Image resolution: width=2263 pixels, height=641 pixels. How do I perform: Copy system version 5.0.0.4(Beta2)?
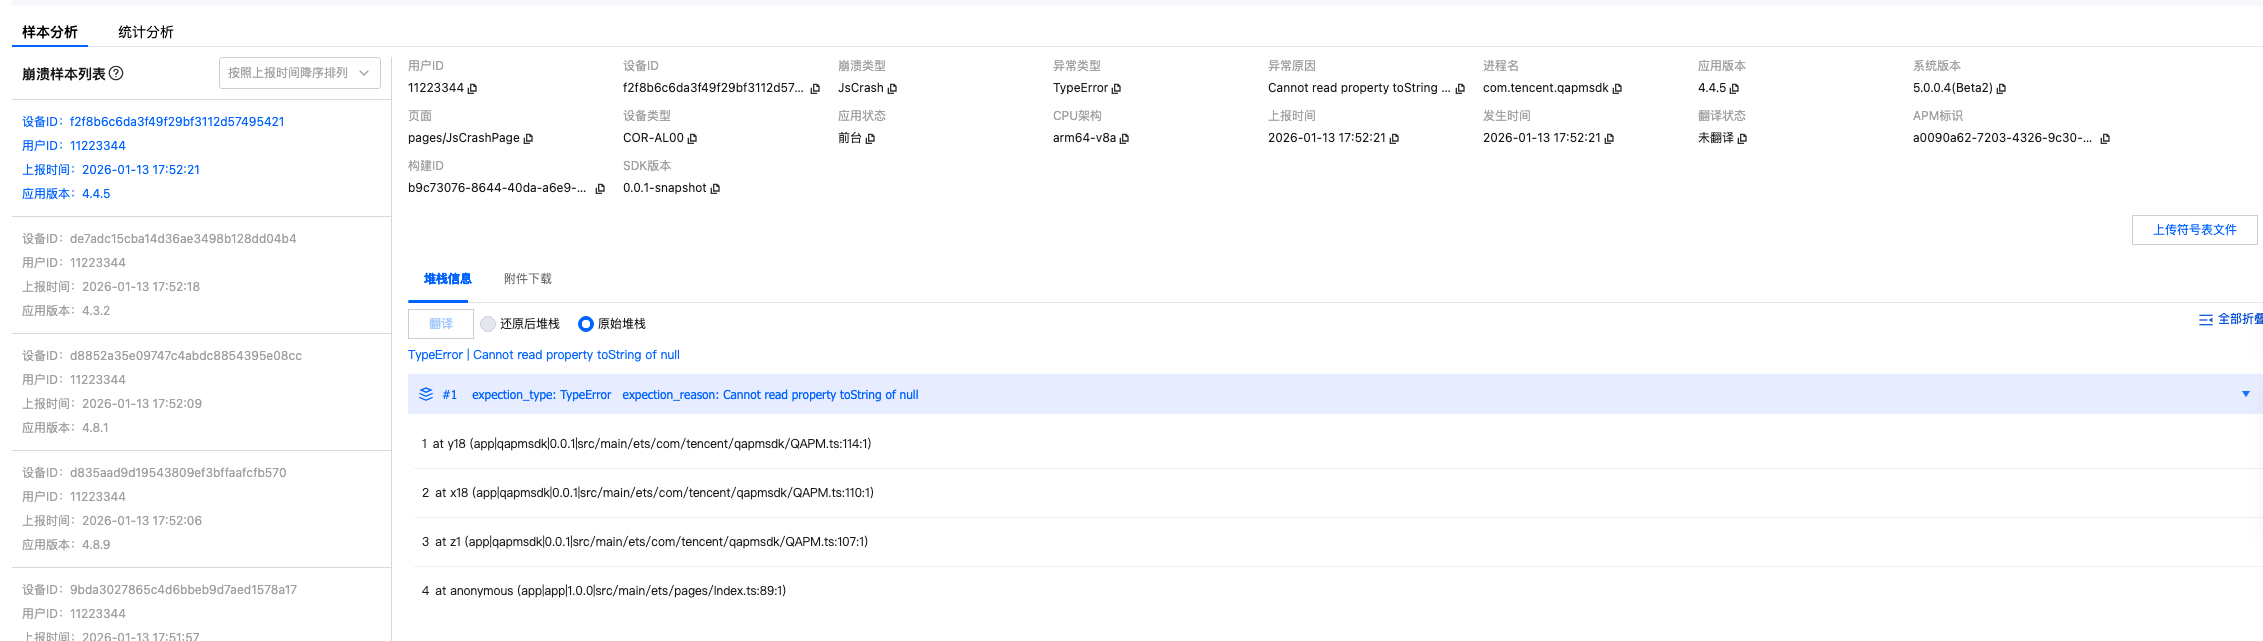tap(2001, 89)
